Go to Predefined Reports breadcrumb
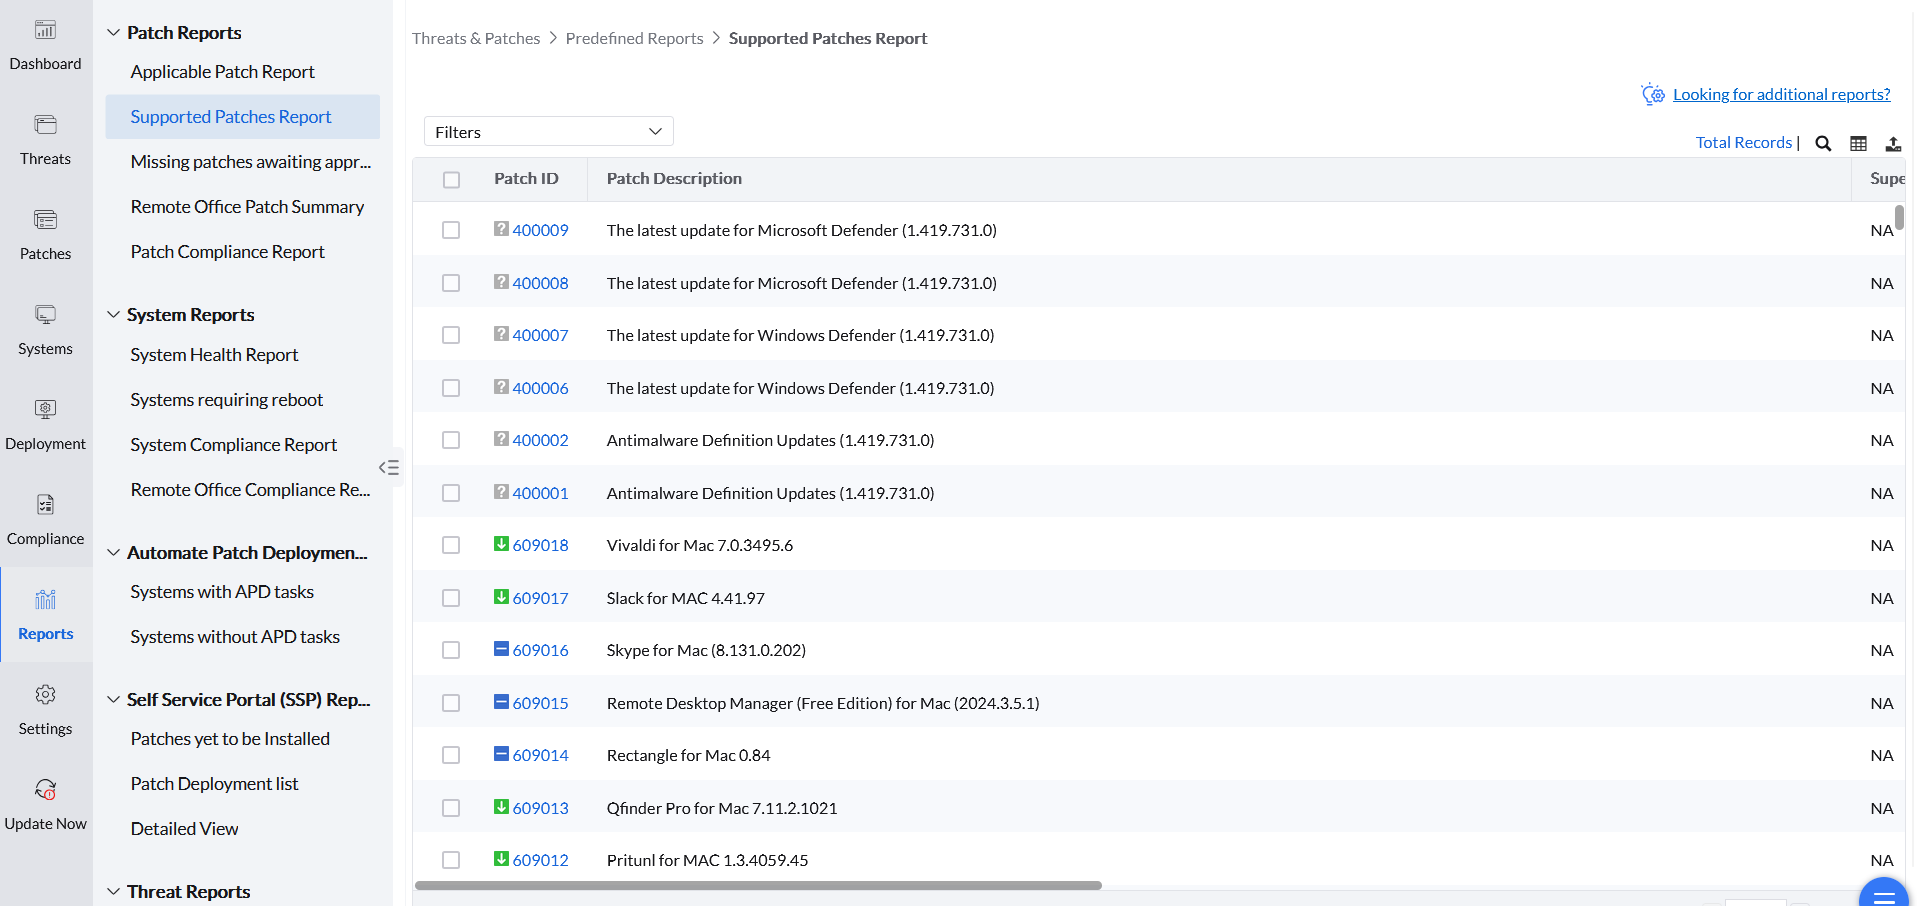The image size is (1917, 906). [634, 38]
